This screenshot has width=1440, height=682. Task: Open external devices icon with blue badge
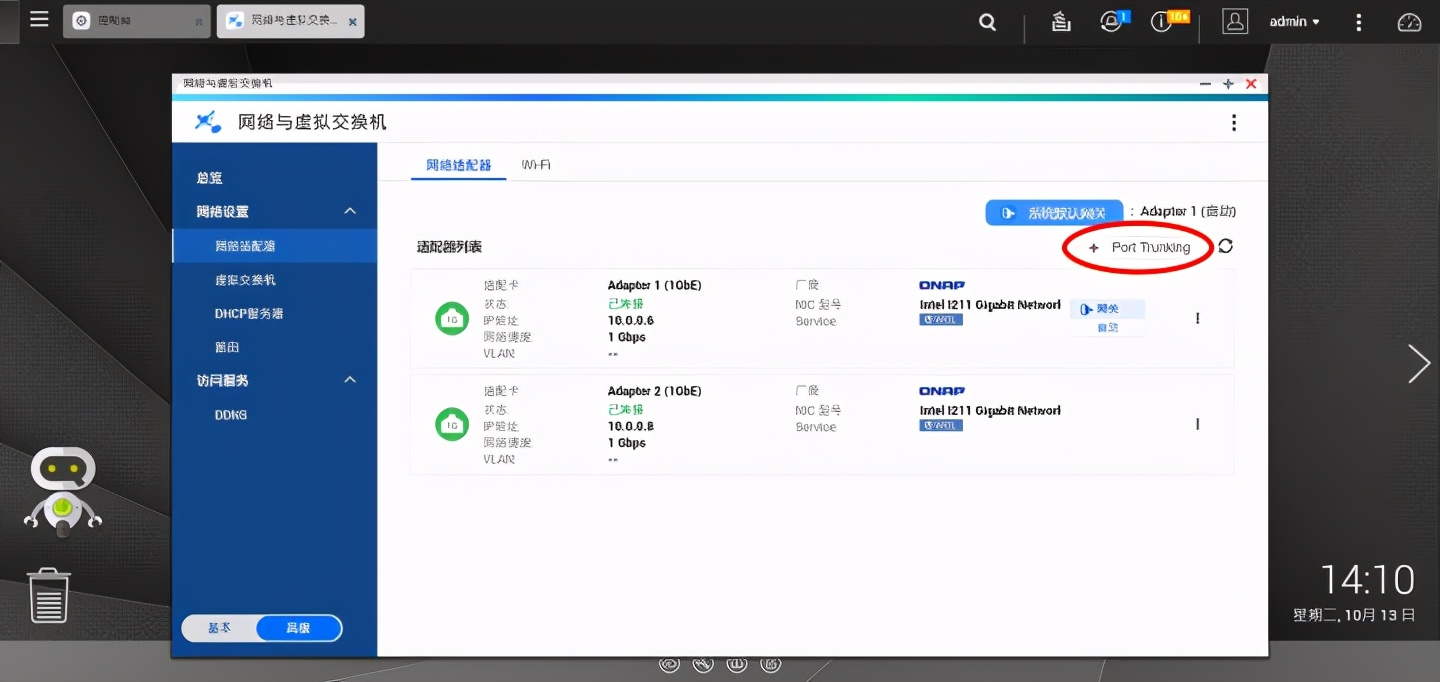[1113, 21]
